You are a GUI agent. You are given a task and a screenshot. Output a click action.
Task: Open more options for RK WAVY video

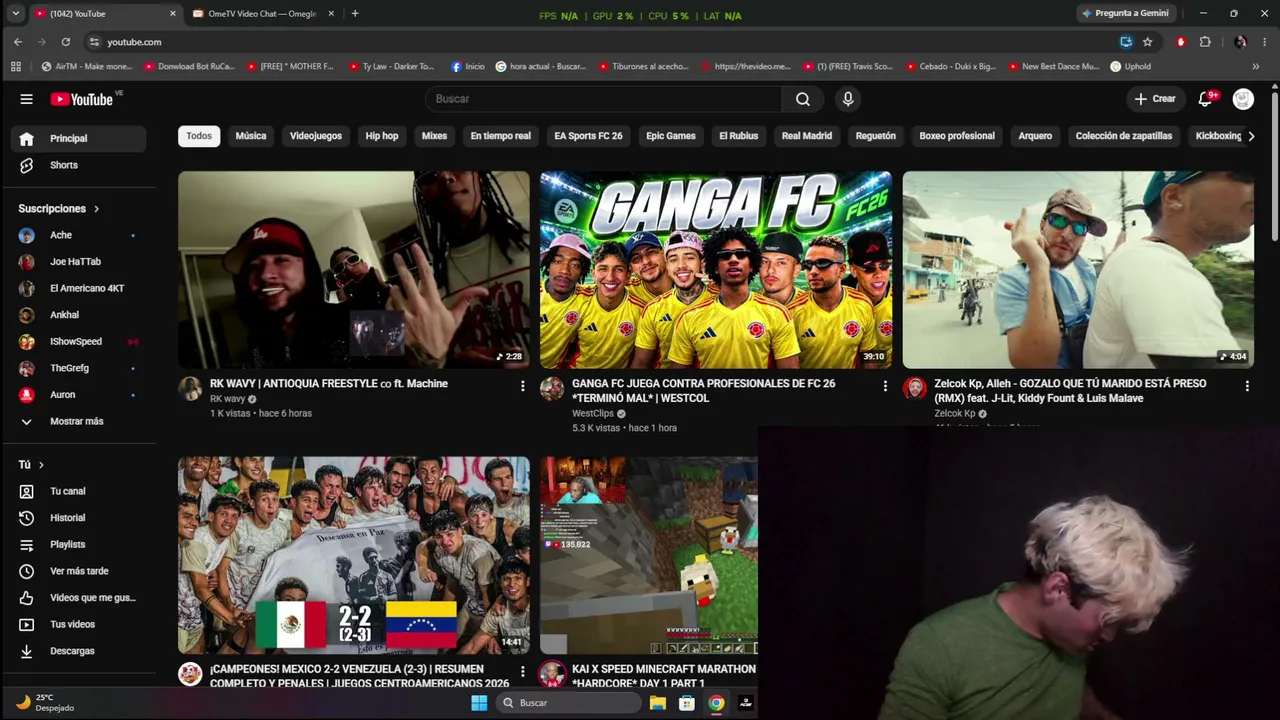(x=522, y=386)
